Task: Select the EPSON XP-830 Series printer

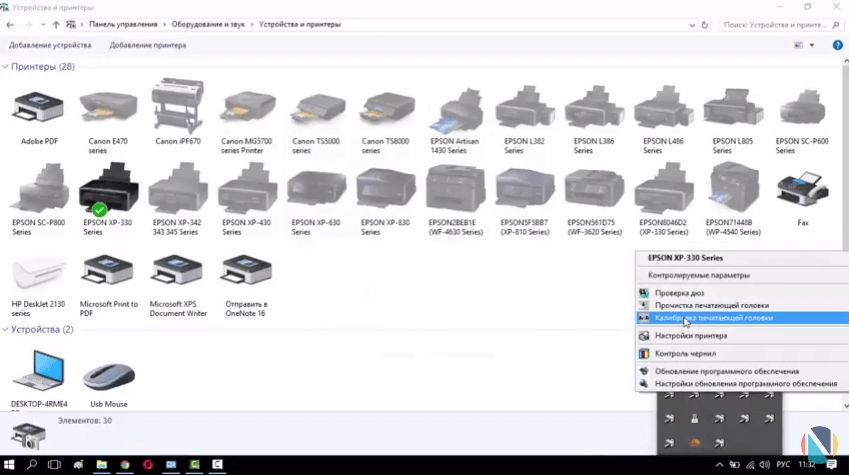Action: (386, 188)
